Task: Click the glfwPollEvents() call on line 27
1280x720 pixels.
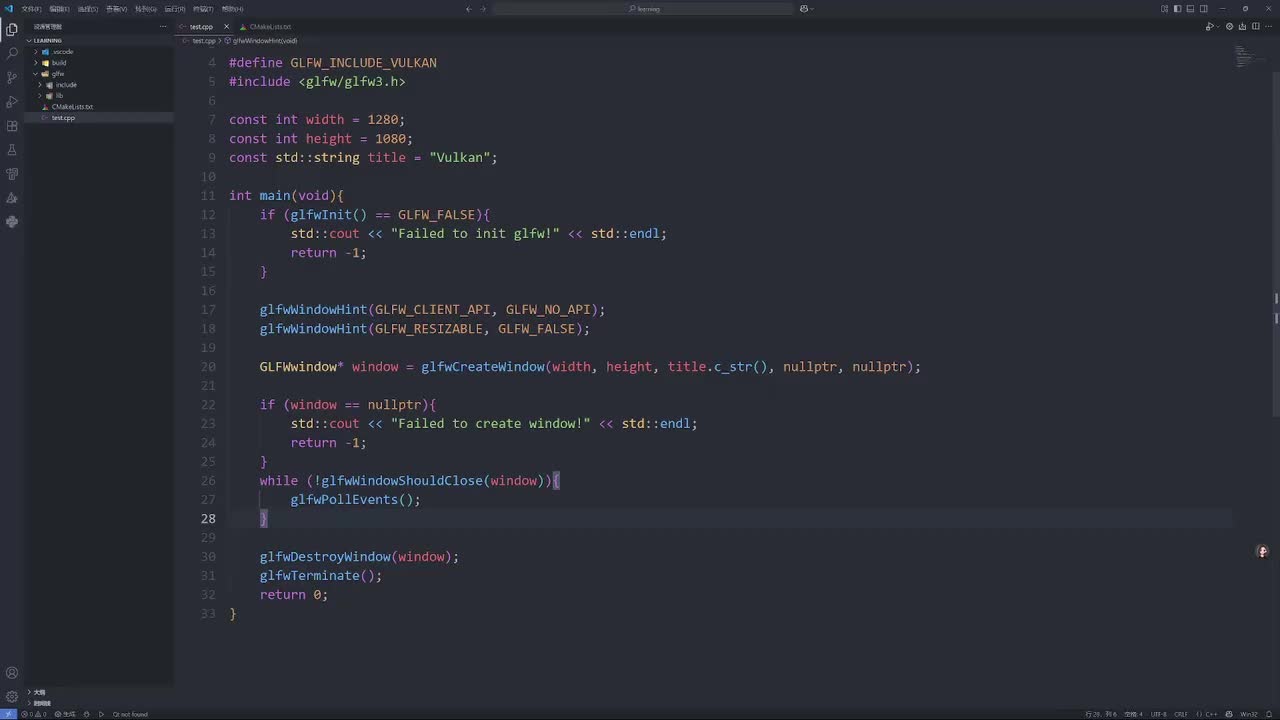Action: coord(356,500)
